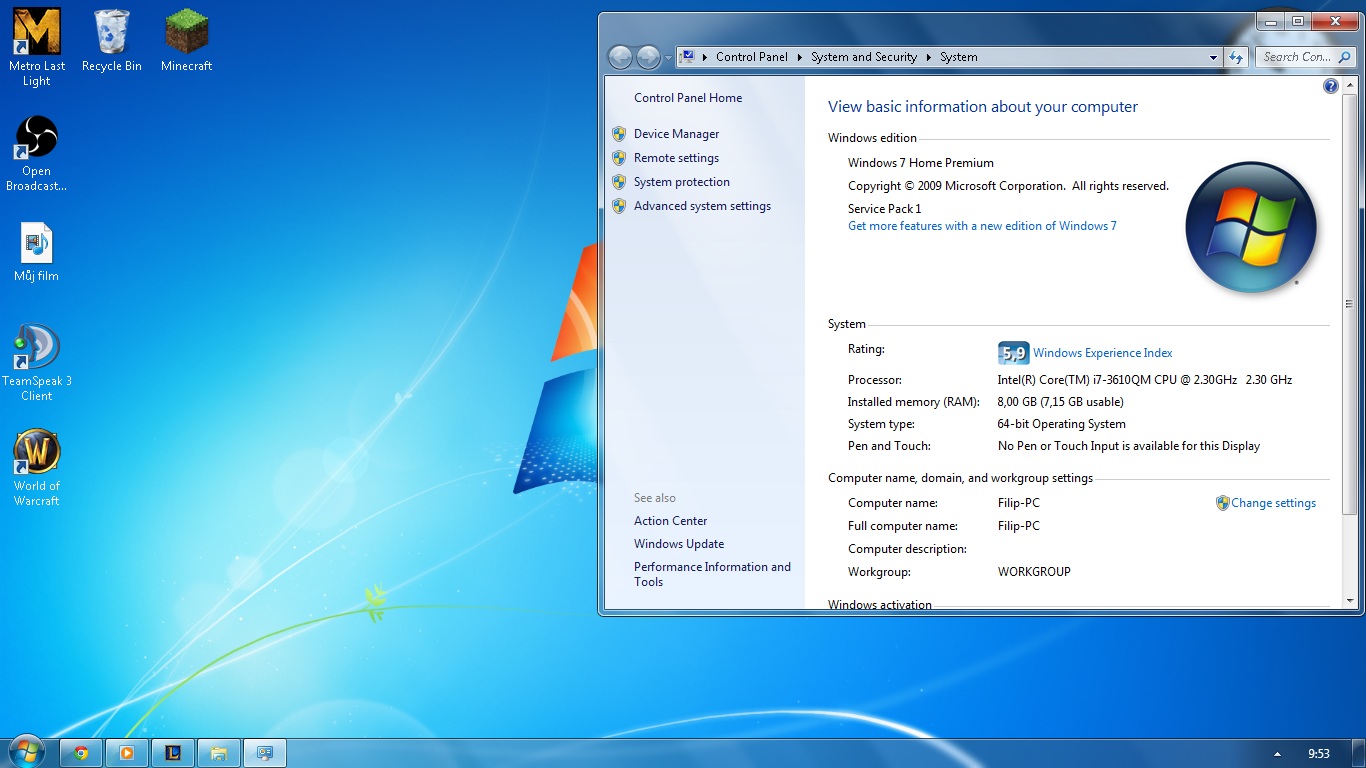
Task: Open the Metro Last Light desktop shortcut
Action: (x=37, y=47)
